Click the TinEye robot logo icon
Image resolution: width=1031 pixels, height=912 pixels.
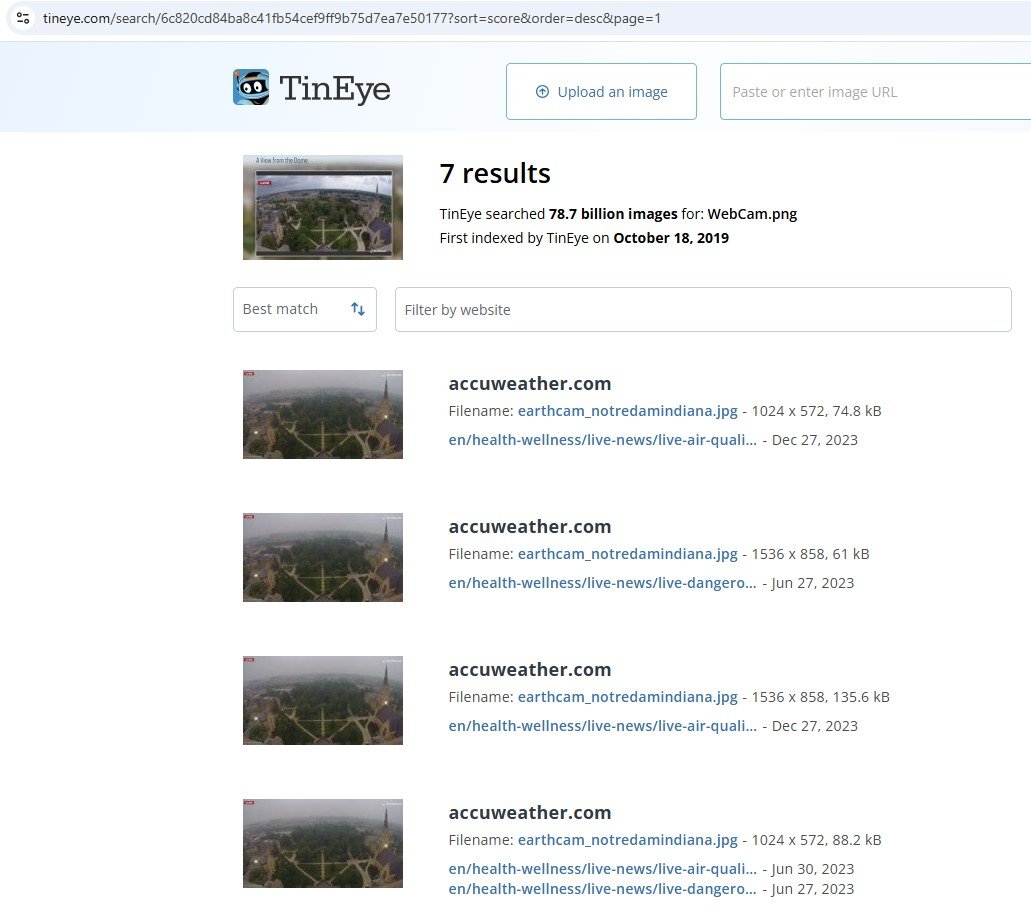tap(251, 88)
